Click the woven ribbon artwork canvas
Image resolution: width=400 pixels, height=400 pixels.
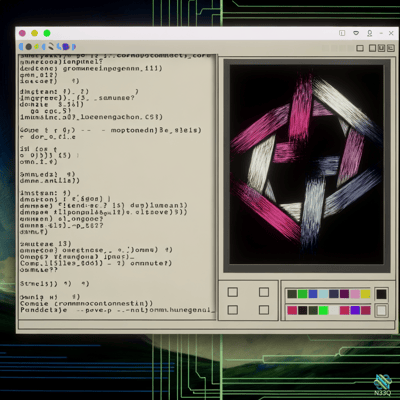(306, 164)
